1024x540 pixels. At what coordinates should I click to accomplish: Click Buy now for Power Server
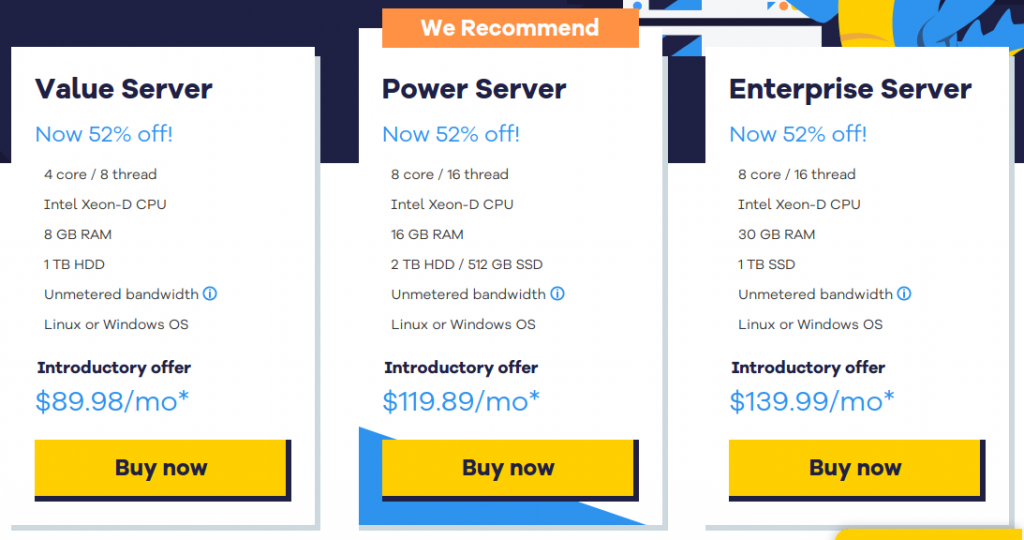coord(508,468)
